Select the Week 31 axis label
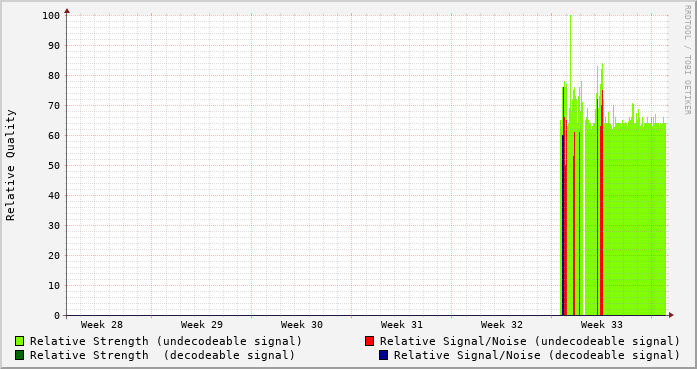The height and width of the screenshot is (369, 697). [x=402, y=325]
